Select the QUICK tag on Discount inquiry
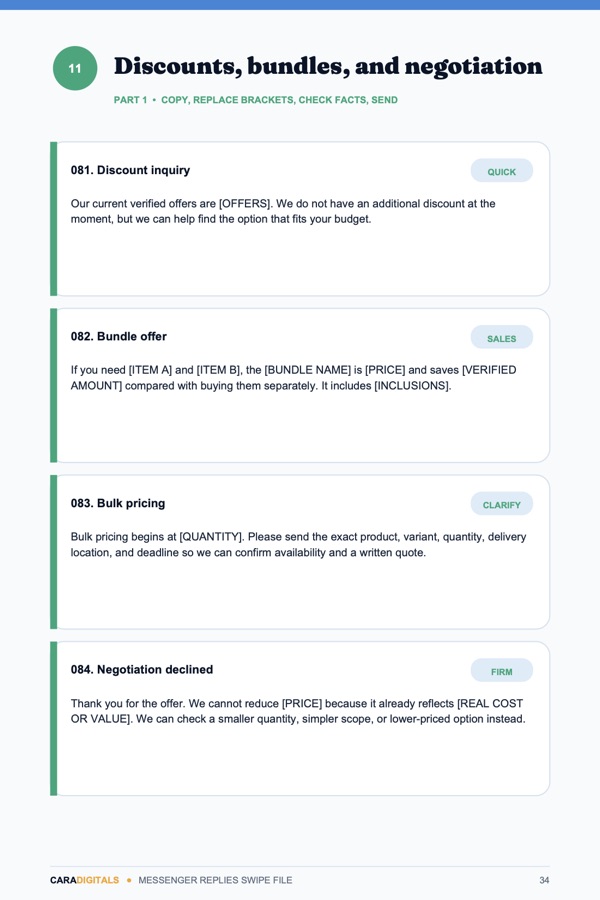 (502, 171)
